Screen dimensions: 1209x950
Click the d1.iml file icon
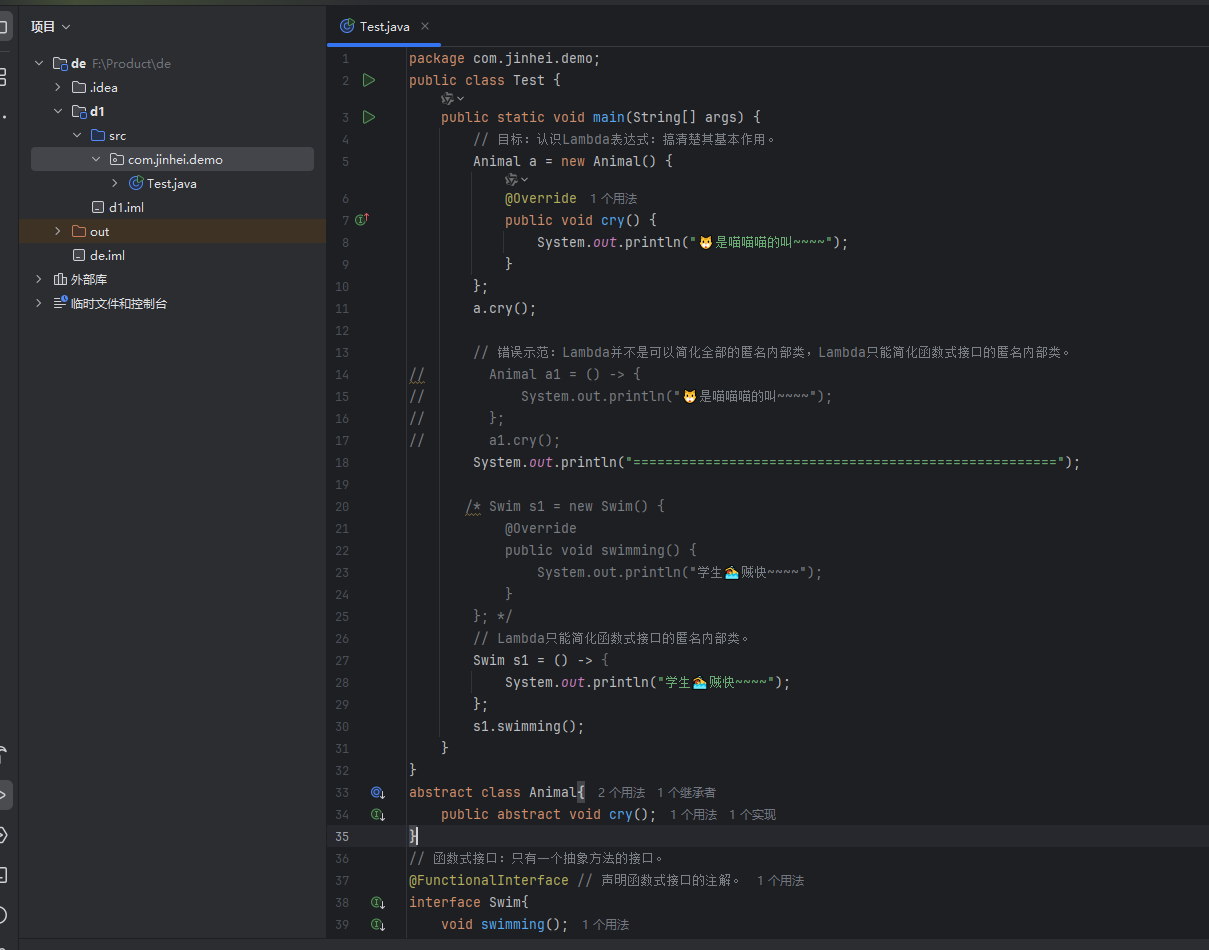tap(98, 207)
